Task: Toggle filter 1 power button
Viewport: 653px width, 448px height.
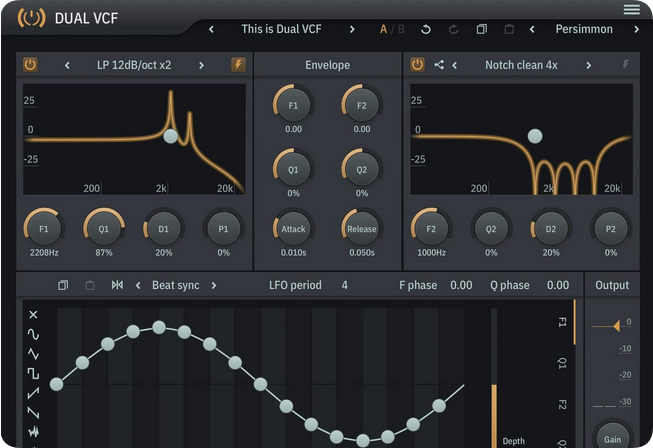Action: (30, 65)
